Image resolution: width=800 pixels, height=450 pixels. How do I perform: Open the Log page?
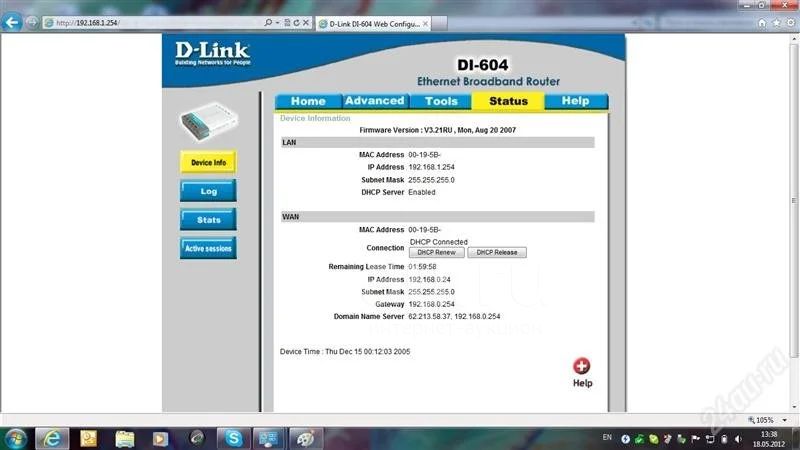pyautogui.click(x=208, y=191)
